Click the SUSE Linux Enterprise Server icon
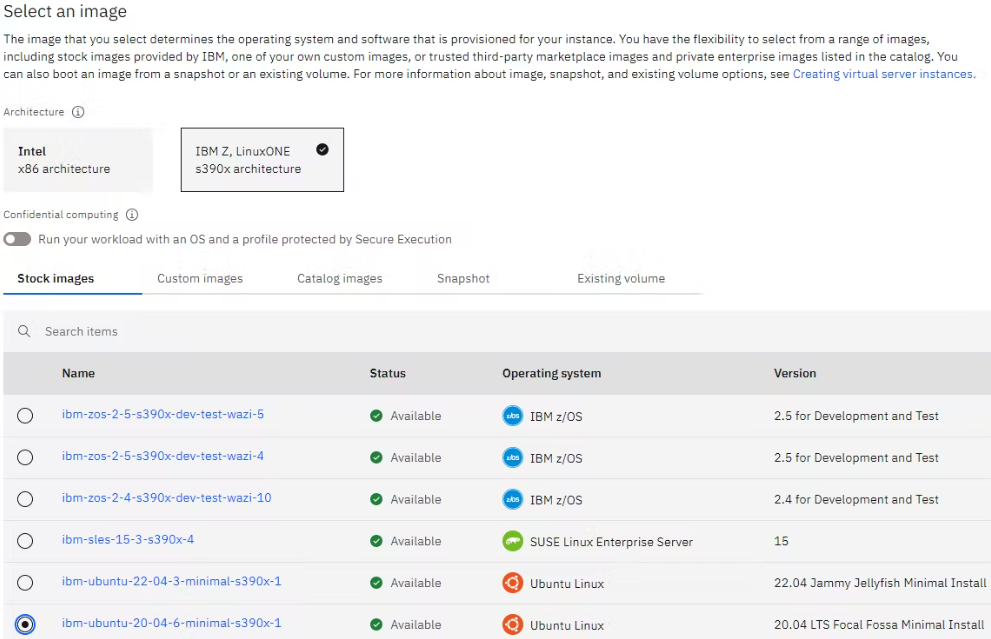 [513, 541]
